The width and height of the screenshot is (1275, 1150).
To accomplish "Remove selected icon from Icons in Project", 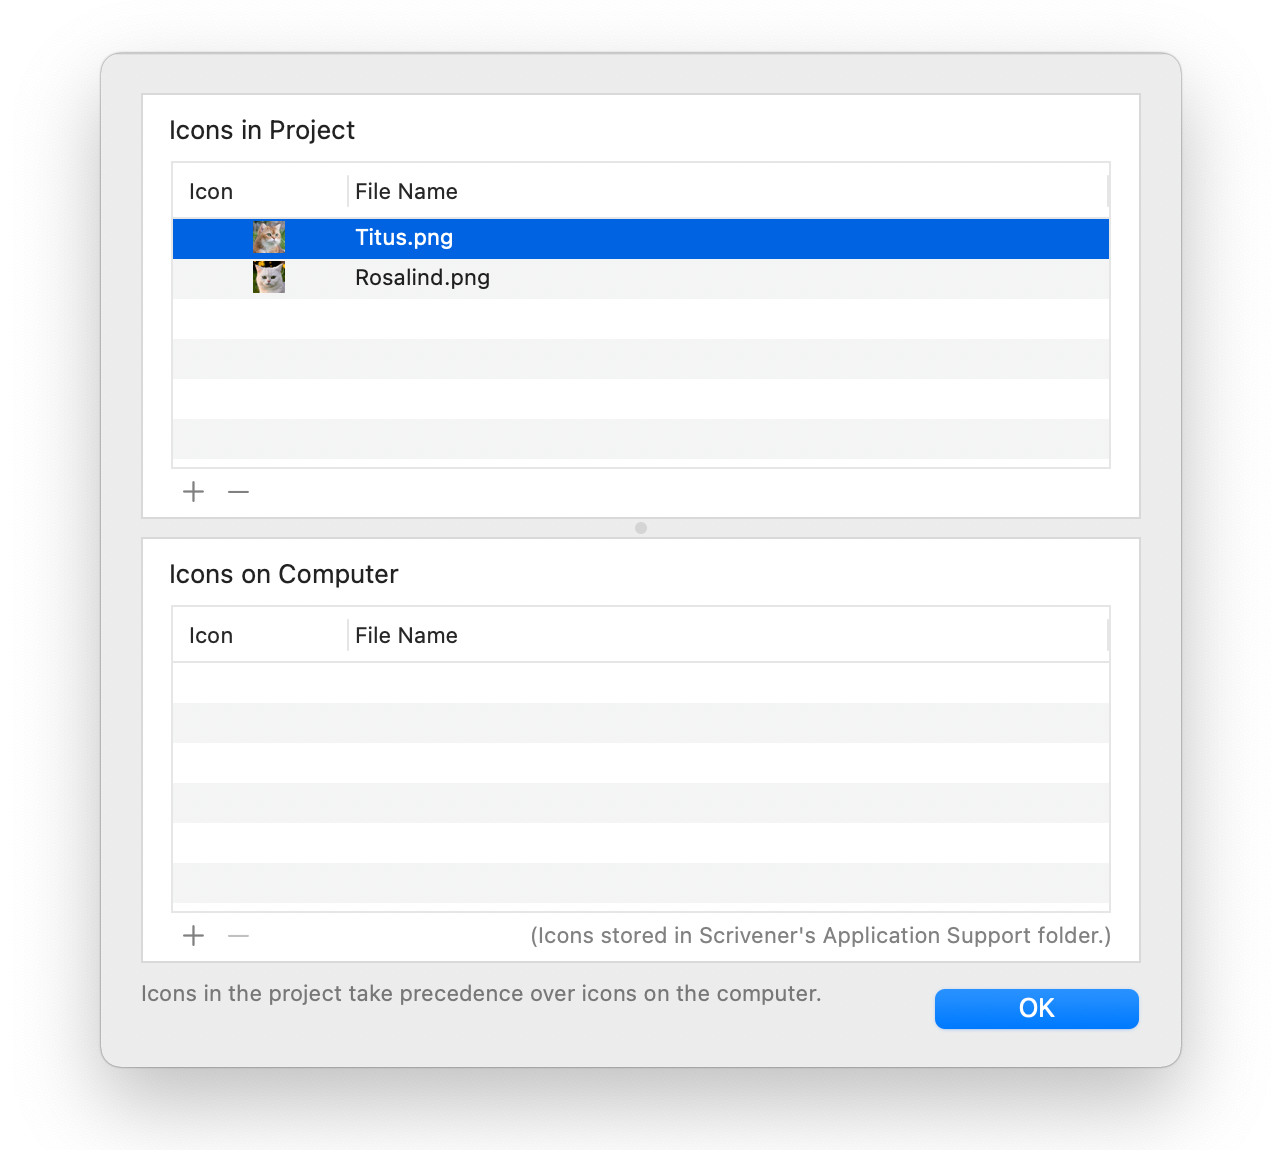I will pos(238,492).
